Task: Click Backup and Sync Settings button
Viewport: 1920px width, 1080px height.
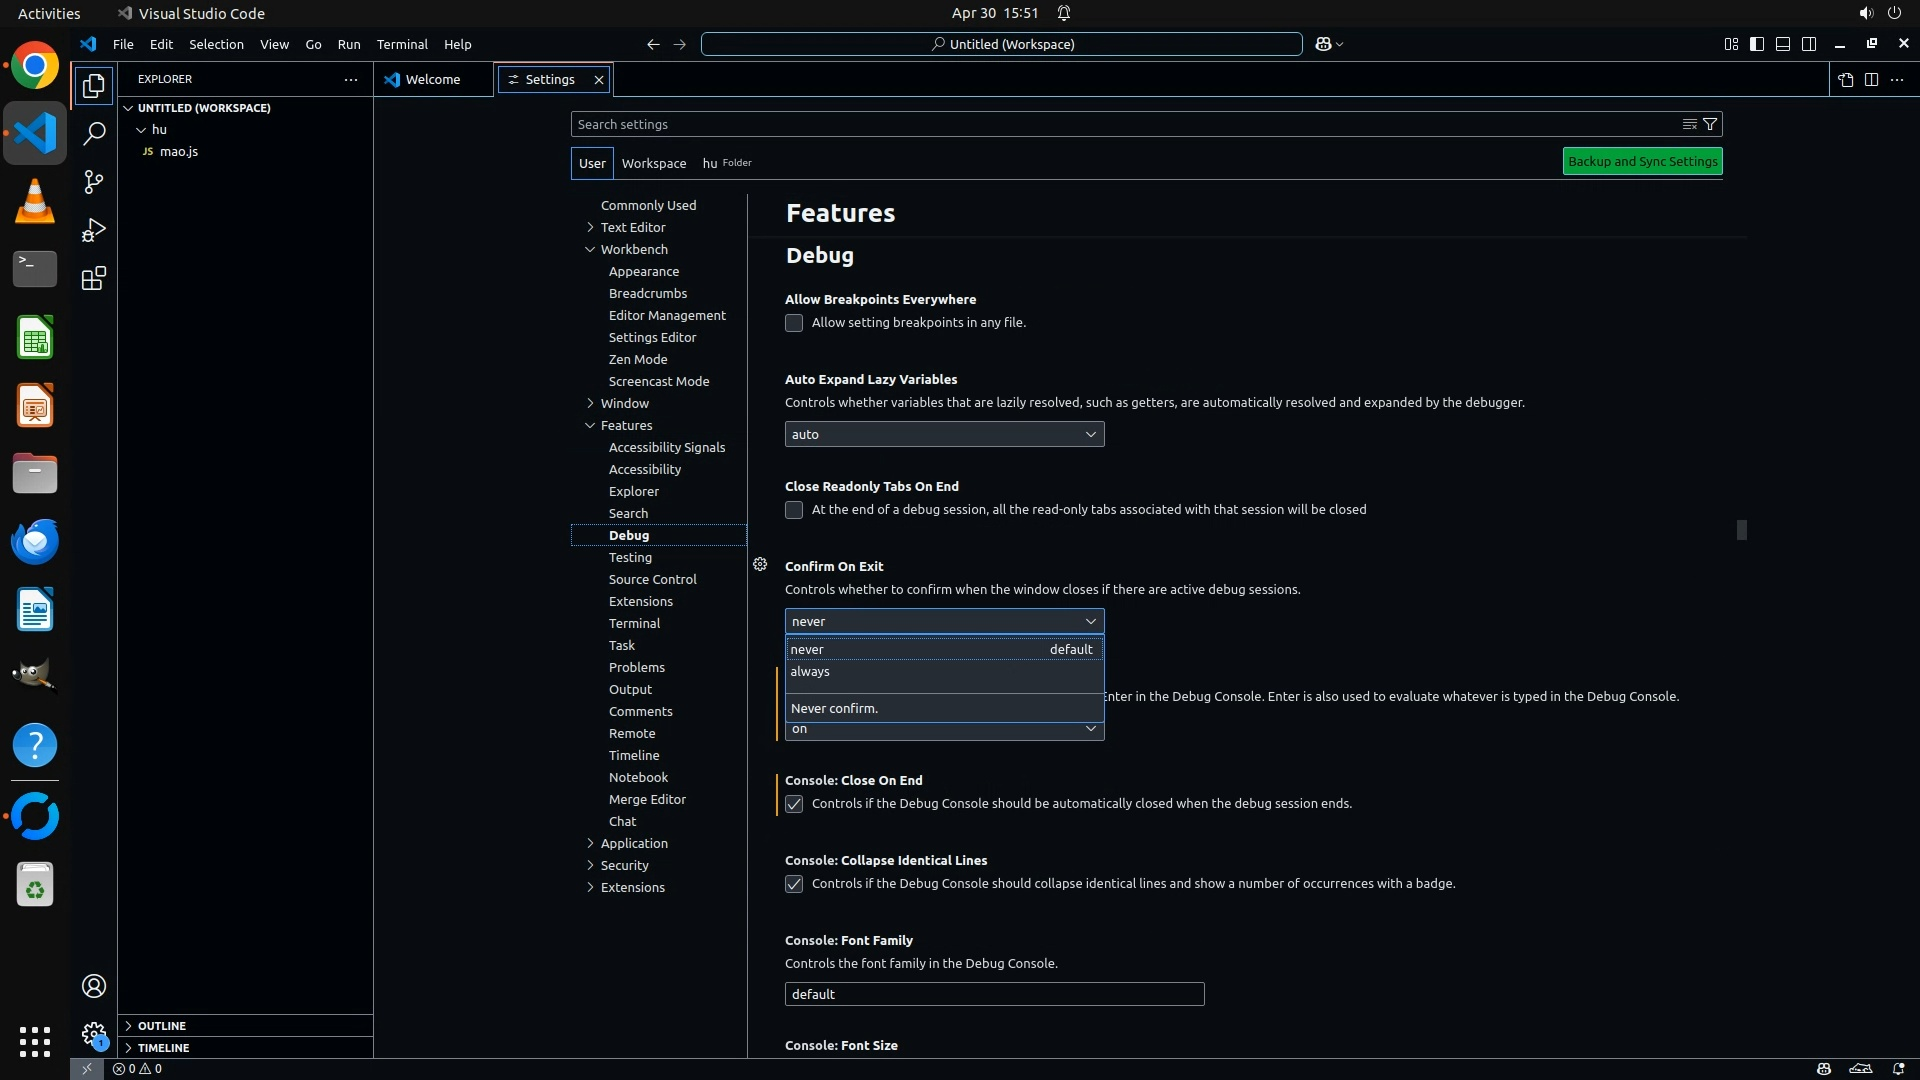Action: [1642, 161]
